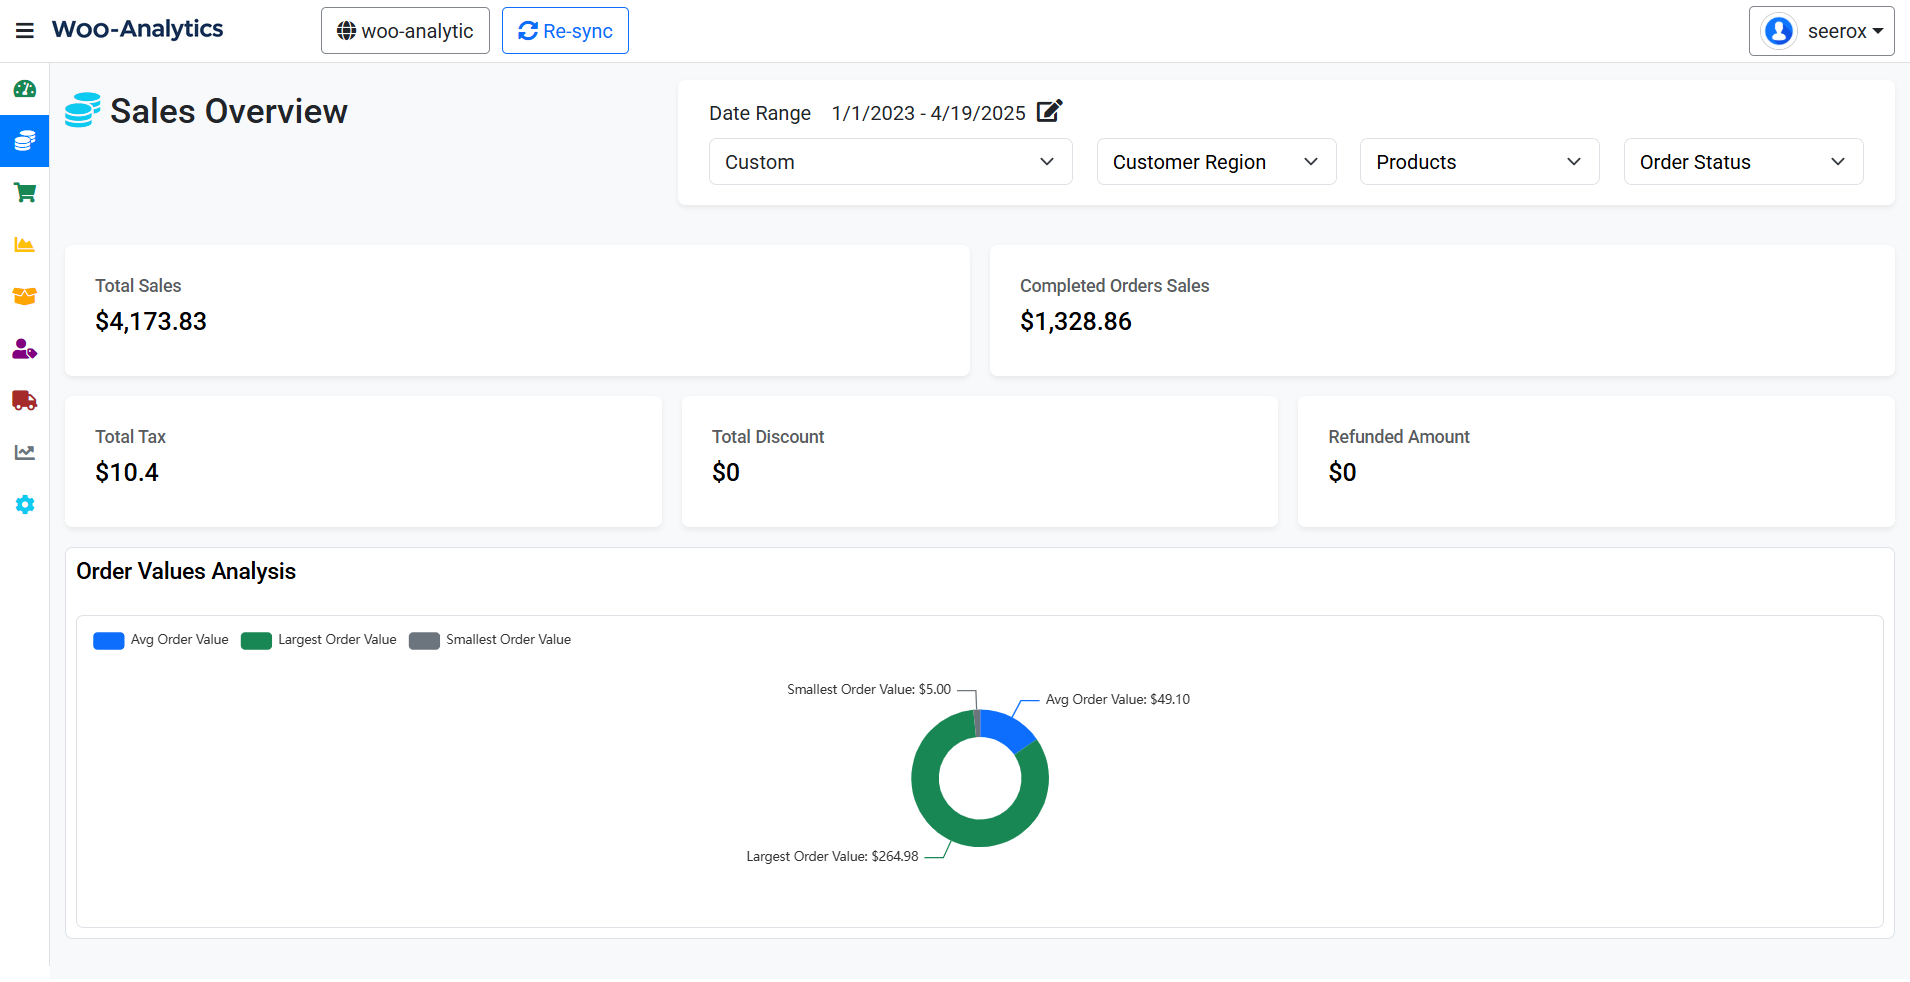Click the Products box icon in sidebar
This screenshot has height=982, width=1910.
pyautogui.click(x=24, y=297)
